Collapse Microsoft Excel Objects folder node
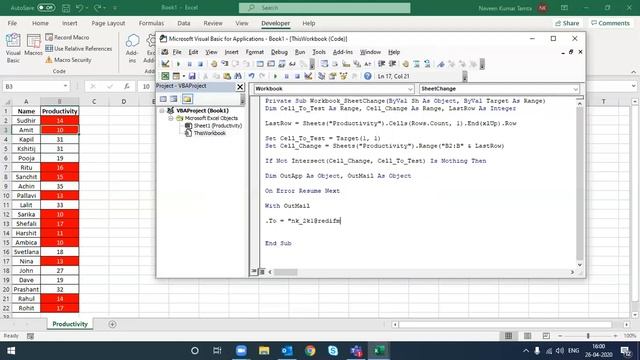The width and height of the screenshot is (640, 360). pyautogui.click(x=171, y=118)
